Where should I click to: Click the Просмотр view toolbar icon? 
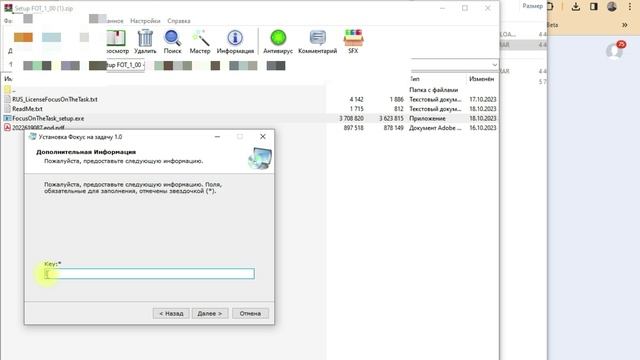pyautogui.click(x=117, y=41)
